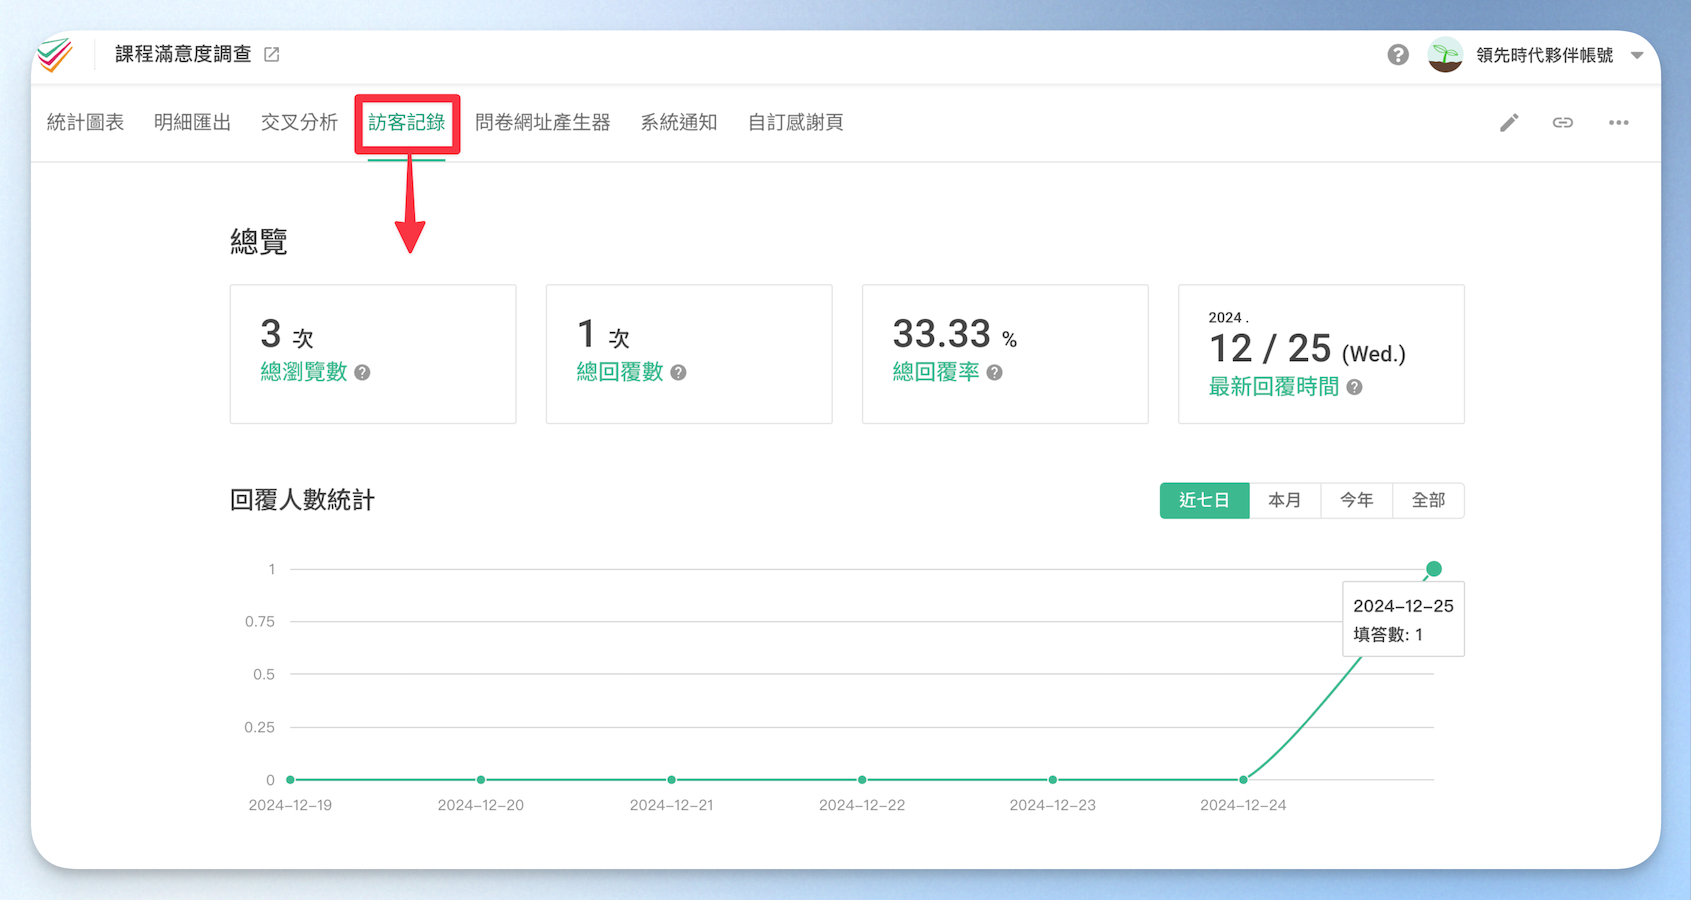Open survey in new window icon

coord(272,54)
